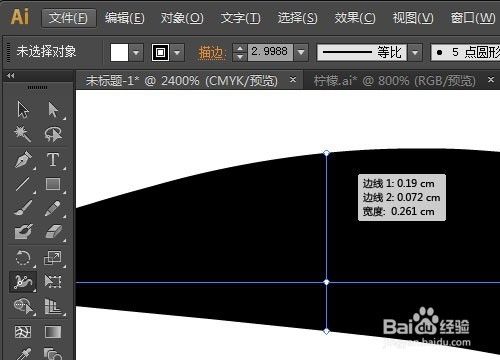
Task: Collapse the tools panel with double arrows
Action: tap(11, 76)
